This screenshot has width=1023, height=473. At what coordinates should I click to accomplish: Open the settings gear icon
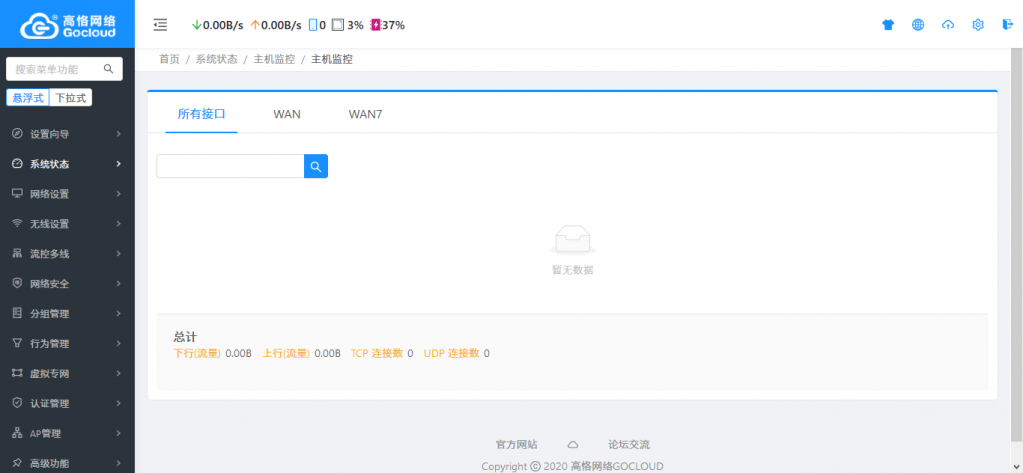point(978,25)
